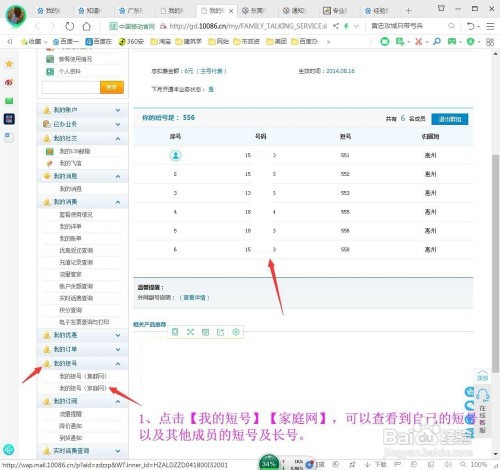
Task: Open 我的短号（家庭网）in the sidebar
Action: point(83,388)
